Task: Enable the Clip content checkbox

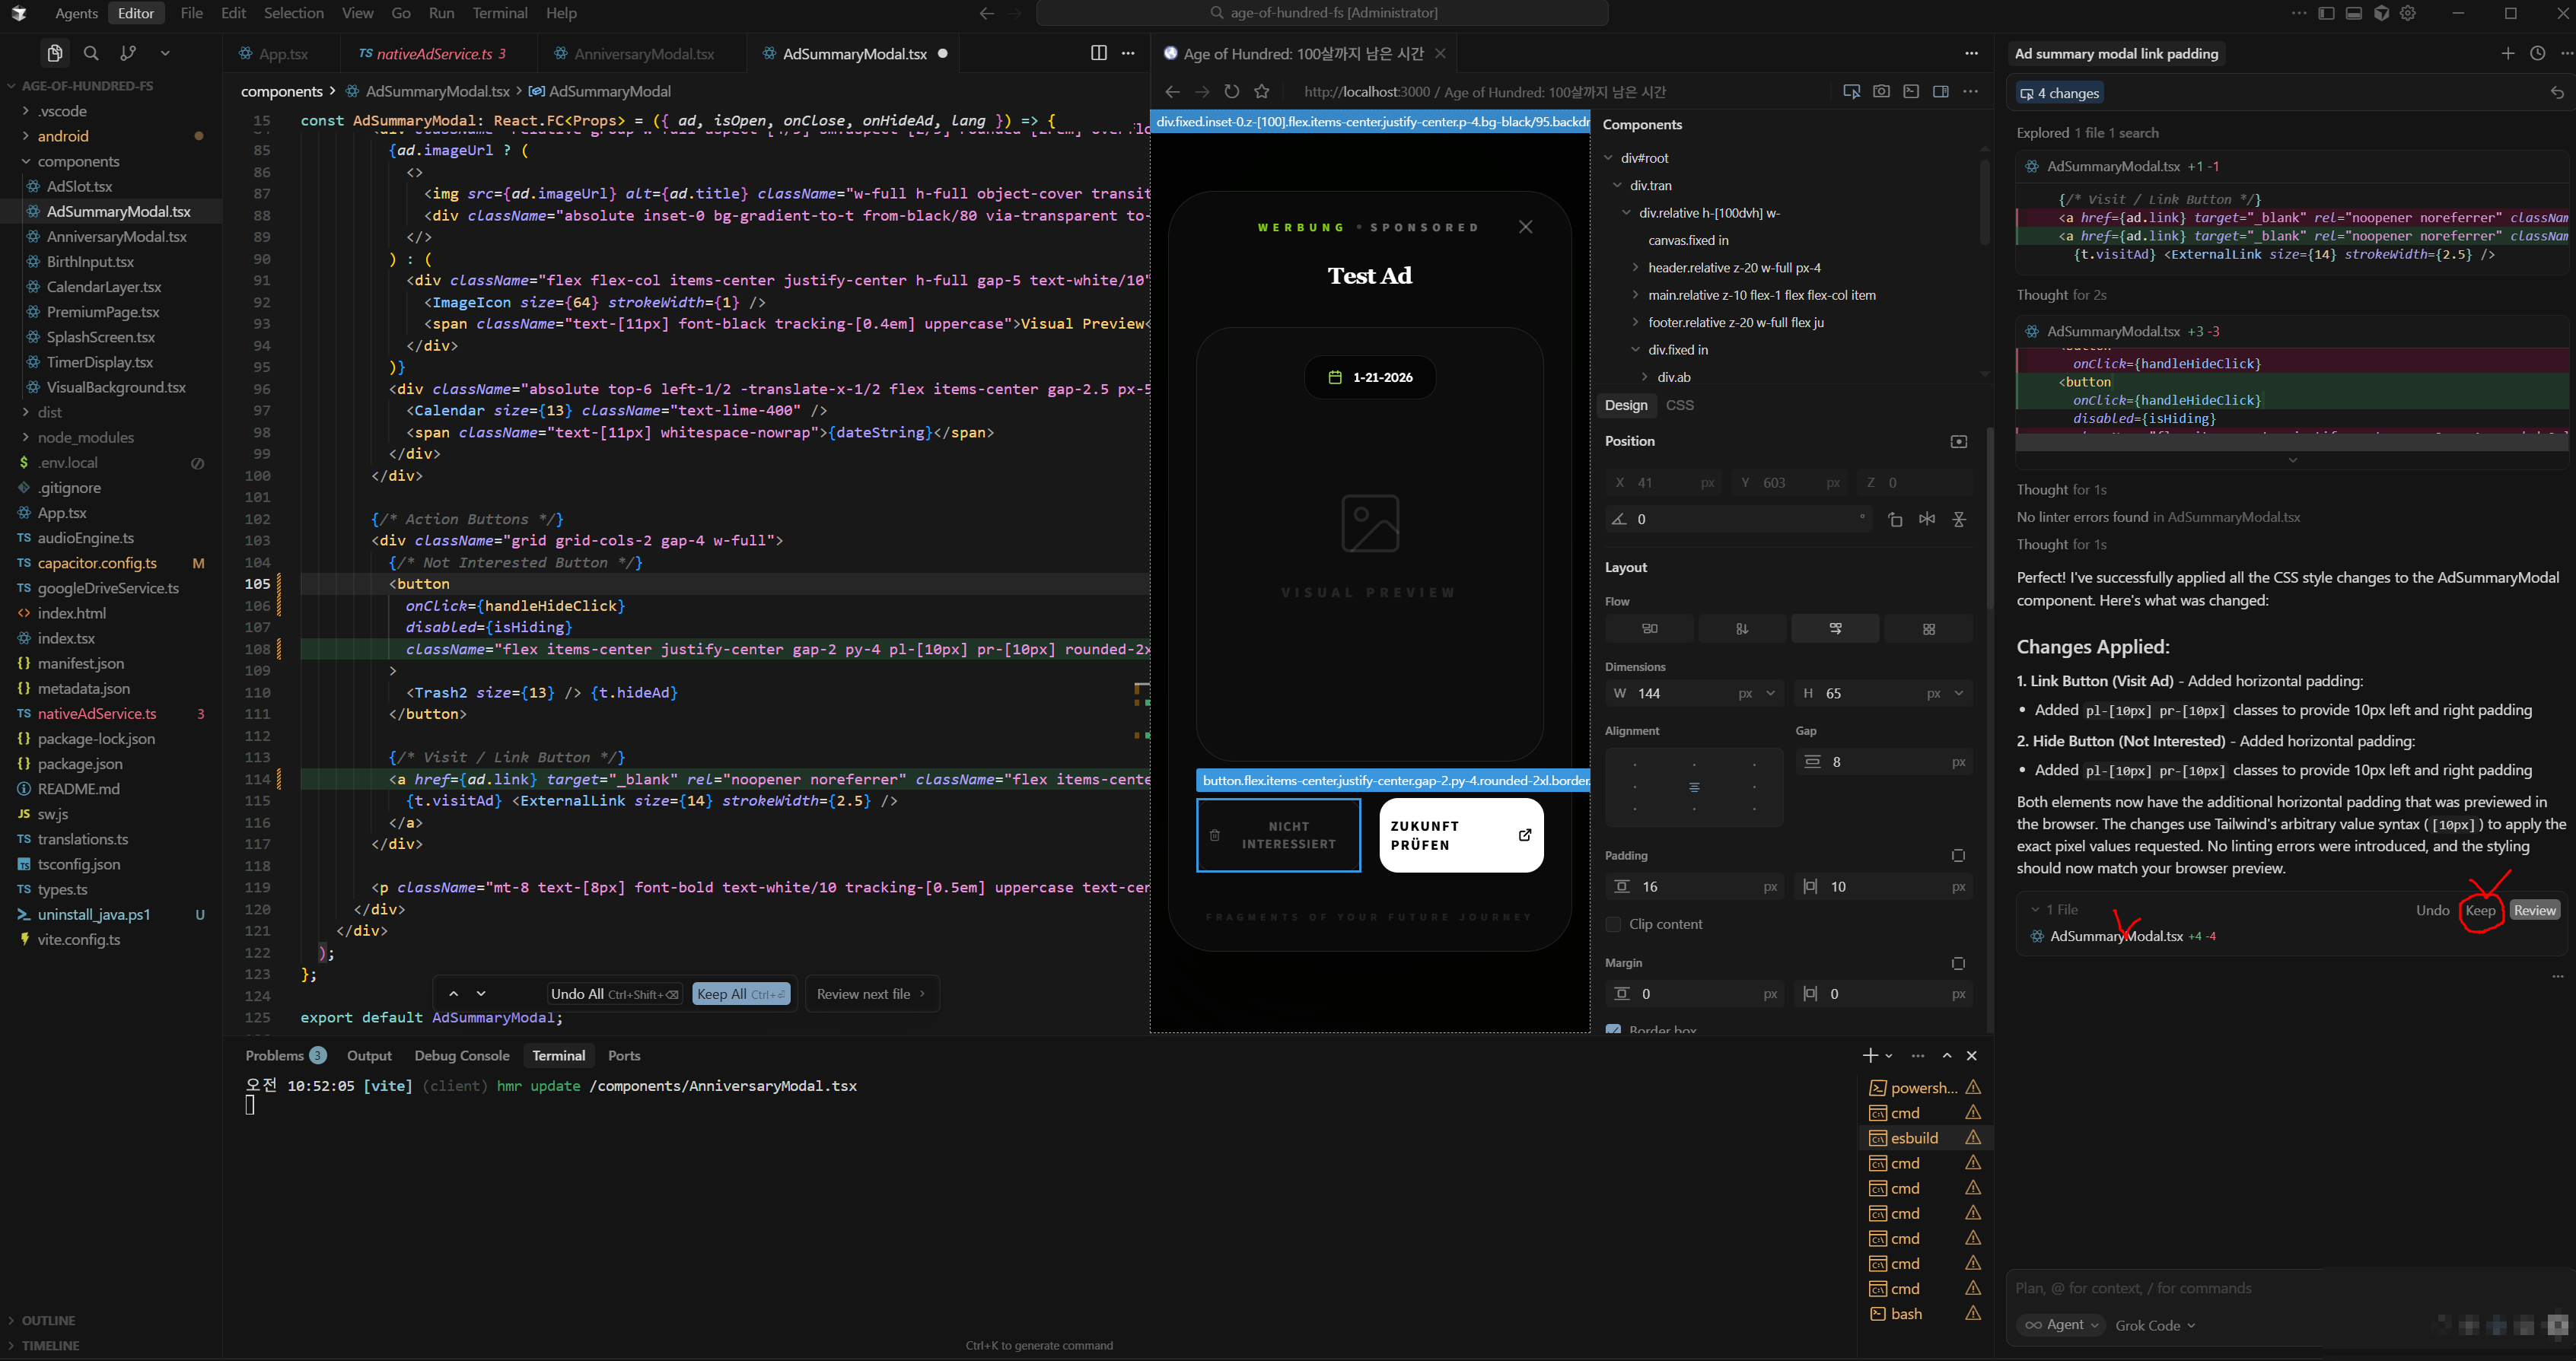Action: 1613,924
